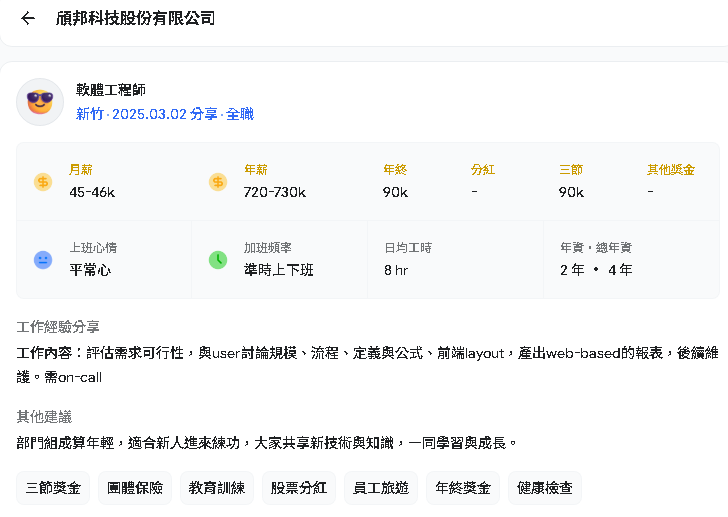Click daily hours value 8 hr
Image resolution: width=728 pixels, height=517 pixels.
[x=396, y=270]
